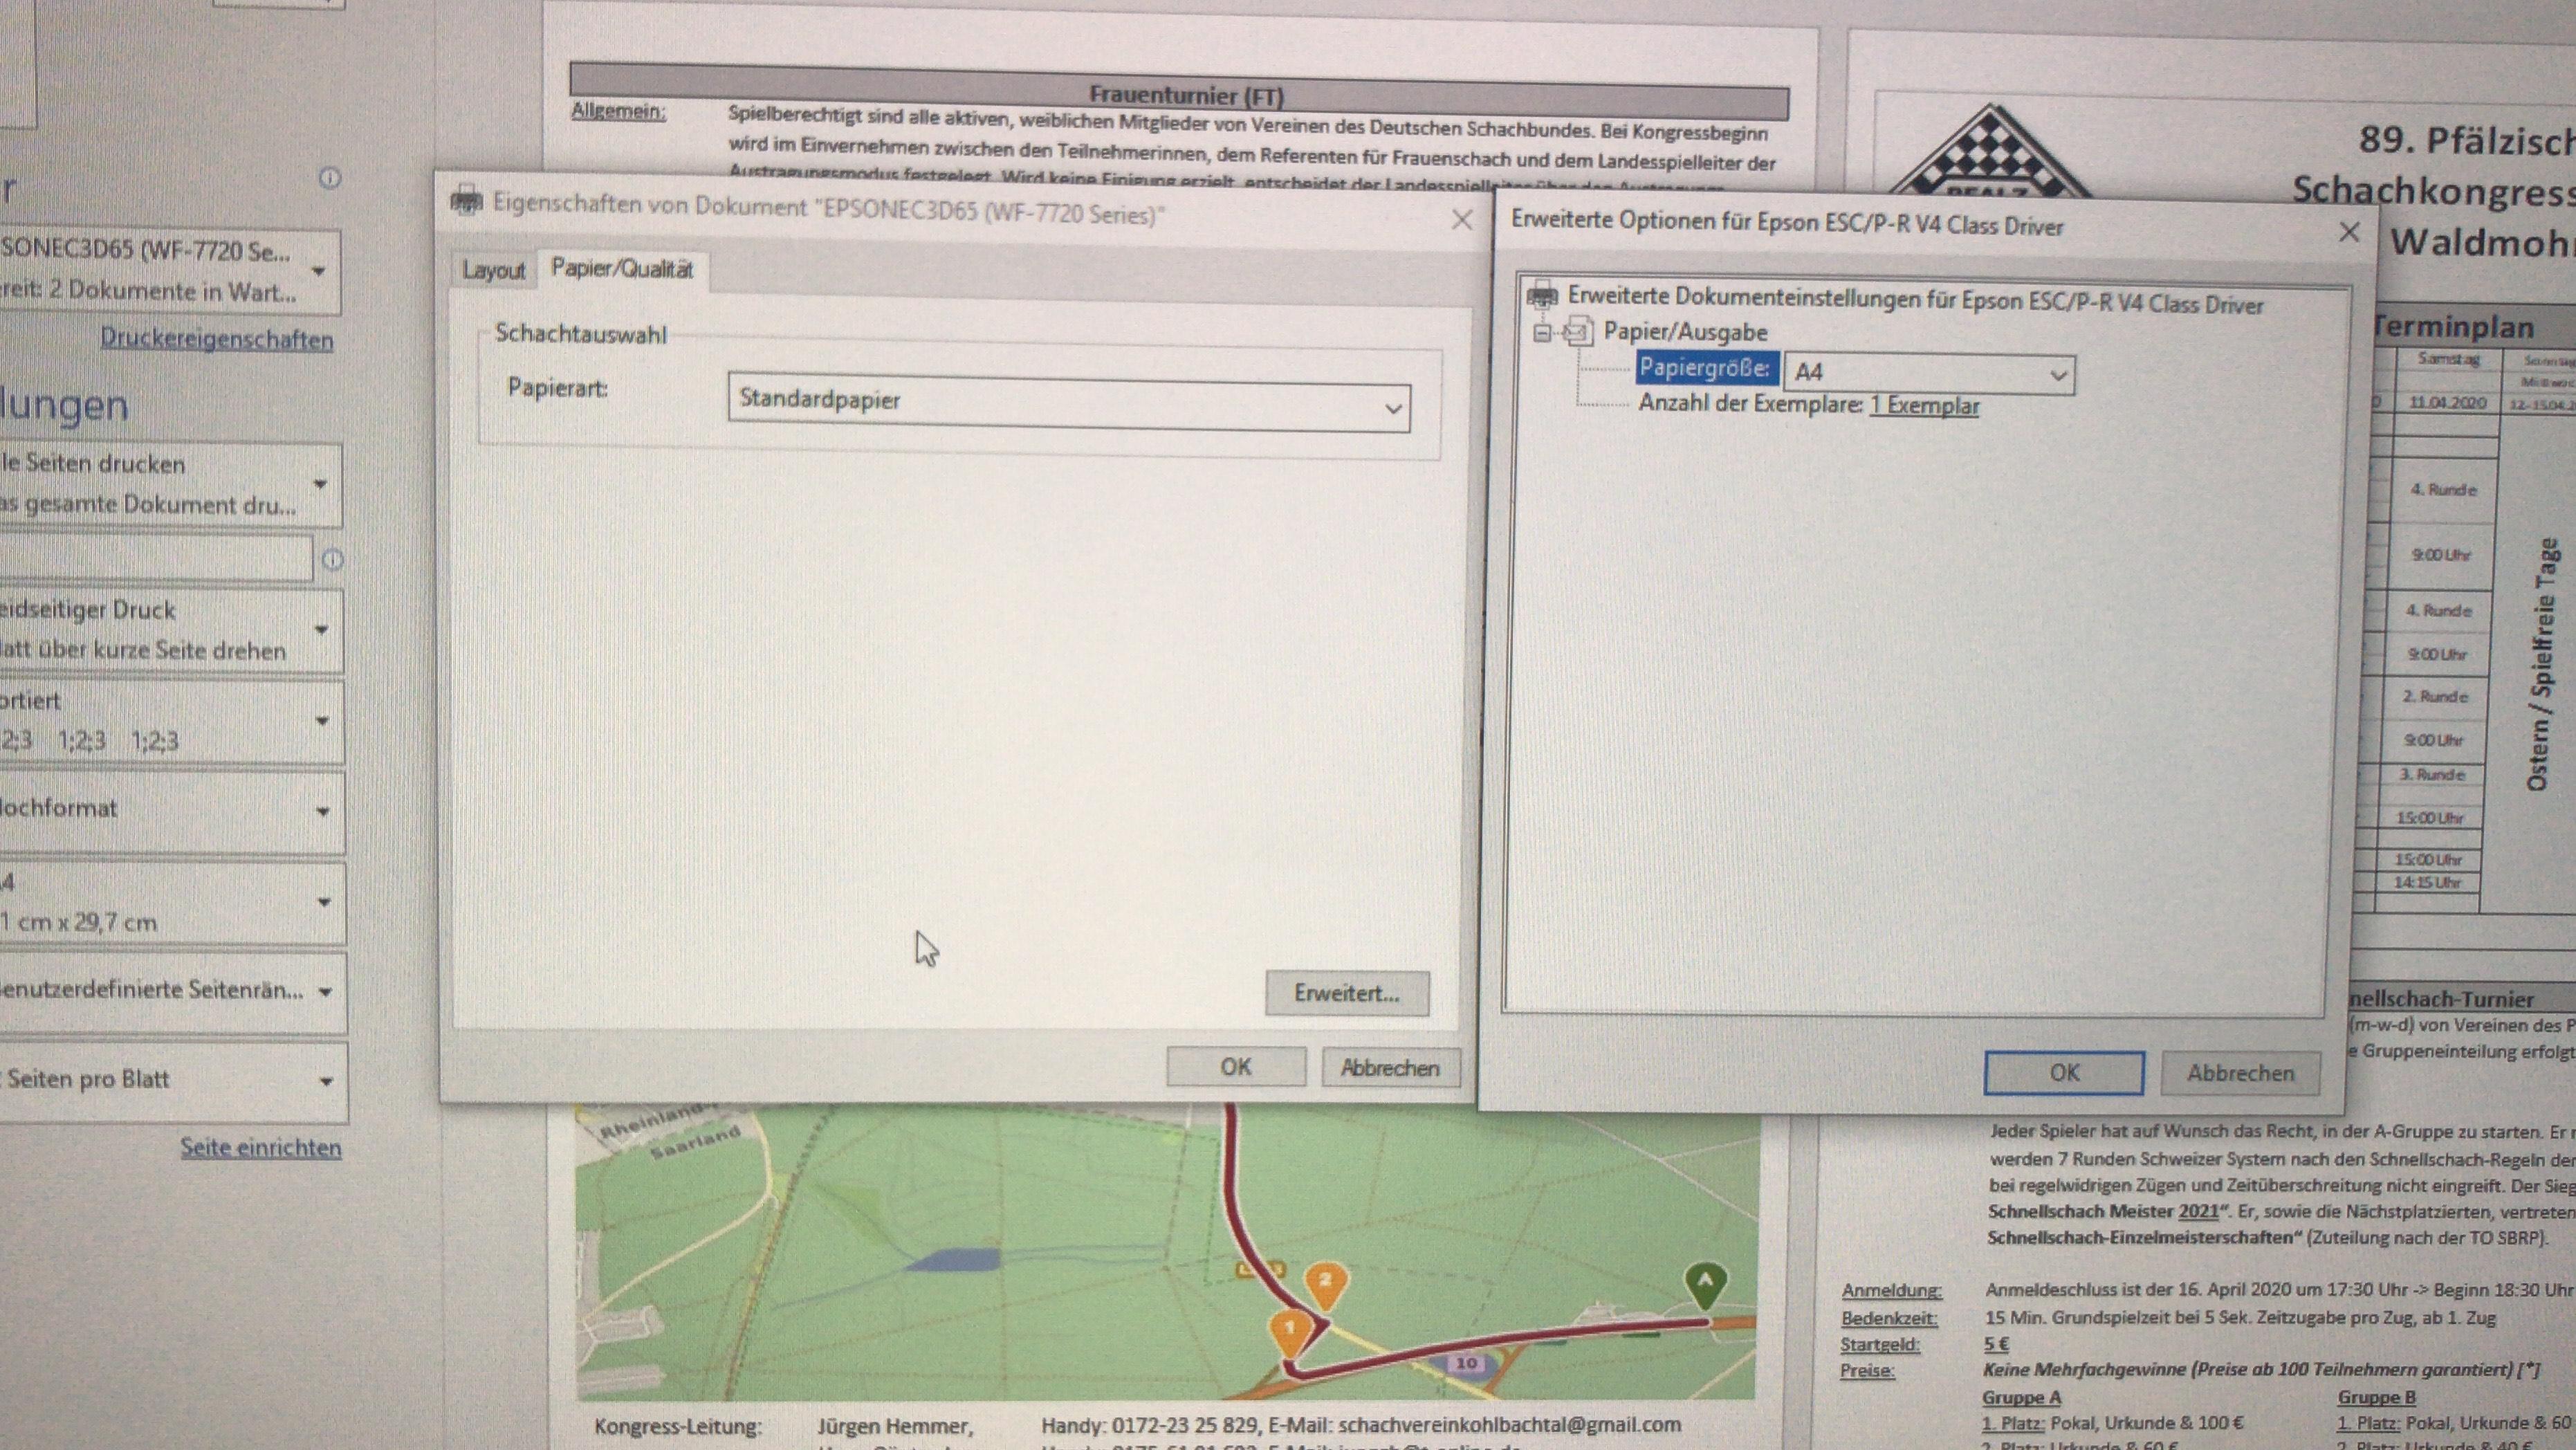Confirm Eigenschaften dialog with OK
This screenshot has height=1450, width=2576.
1236,1066
